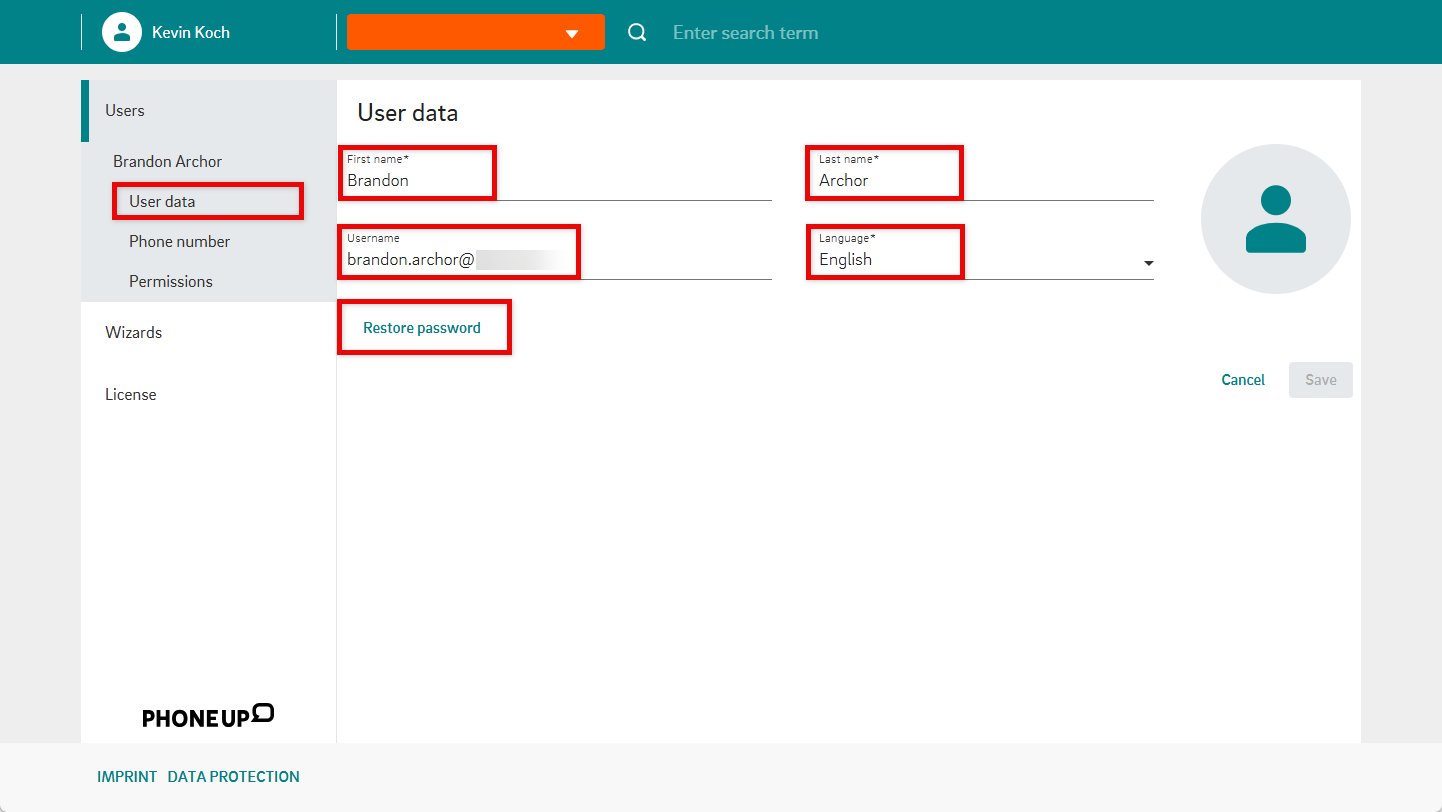Click the Restore password button

tap(422, 328)
